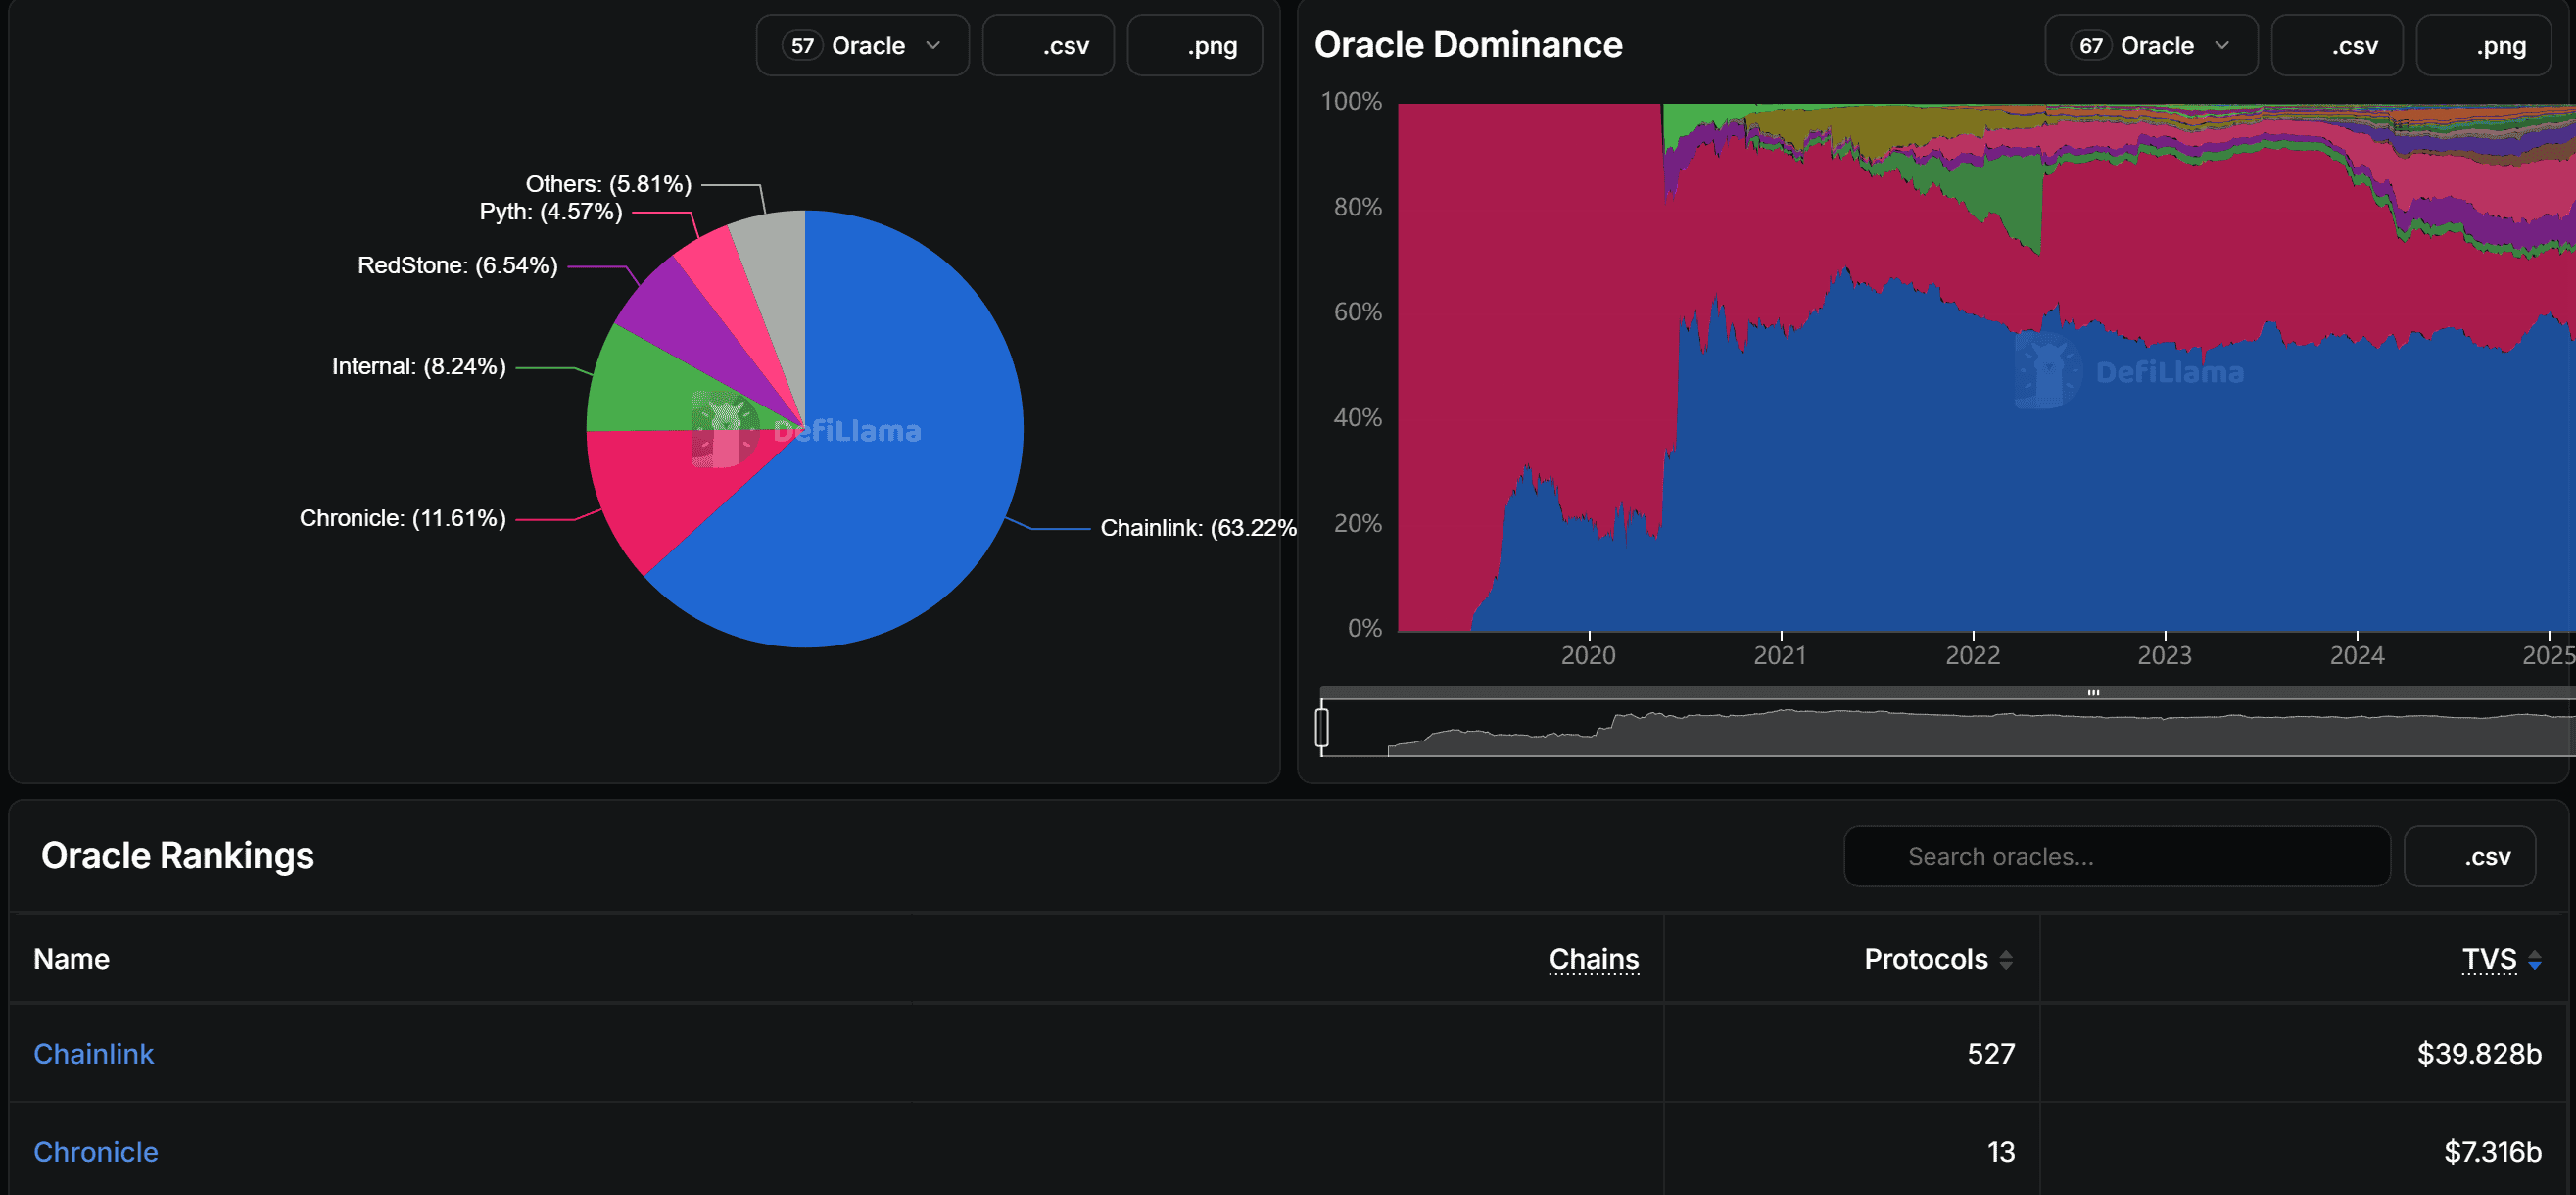
Task: Focus the Search oracles input field
Action: point(2117,857)
